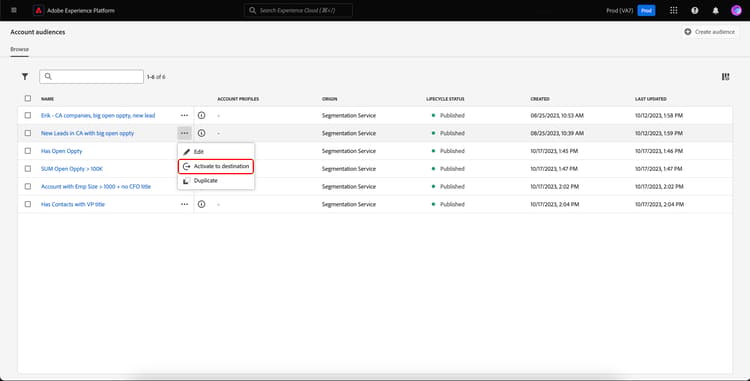
Task: Sort by the Last Updated column header
Action: 651,99
